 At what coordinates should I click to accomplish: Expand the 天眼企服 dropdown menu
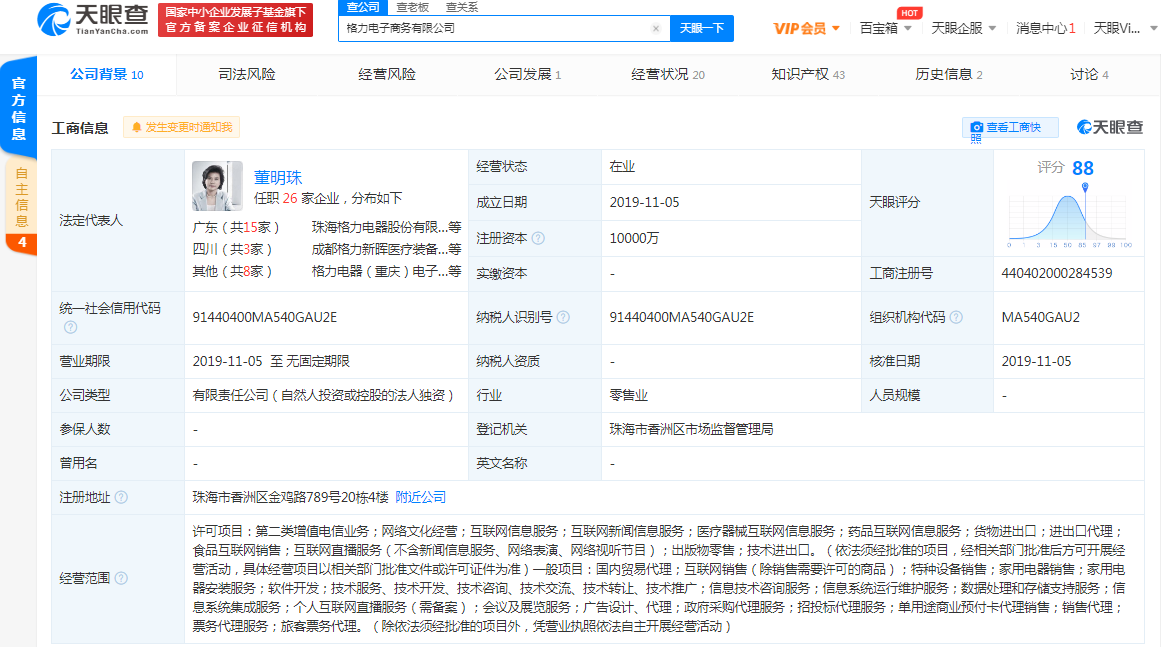click(x=963, y=28)
